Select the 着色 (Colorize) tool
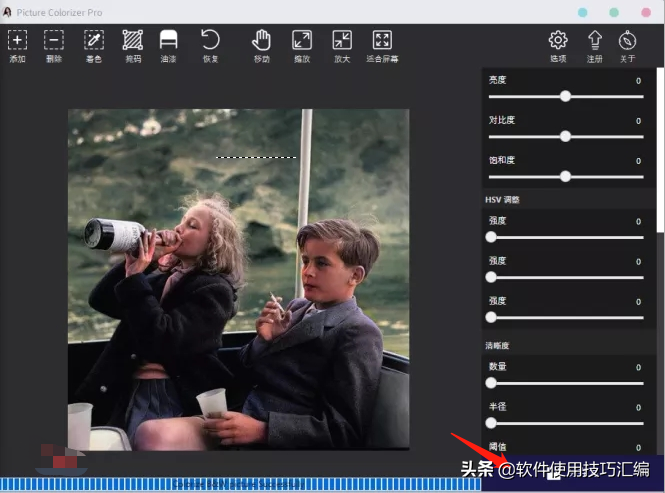Viewport: 665px width, 493px height. tap(94, 40)
